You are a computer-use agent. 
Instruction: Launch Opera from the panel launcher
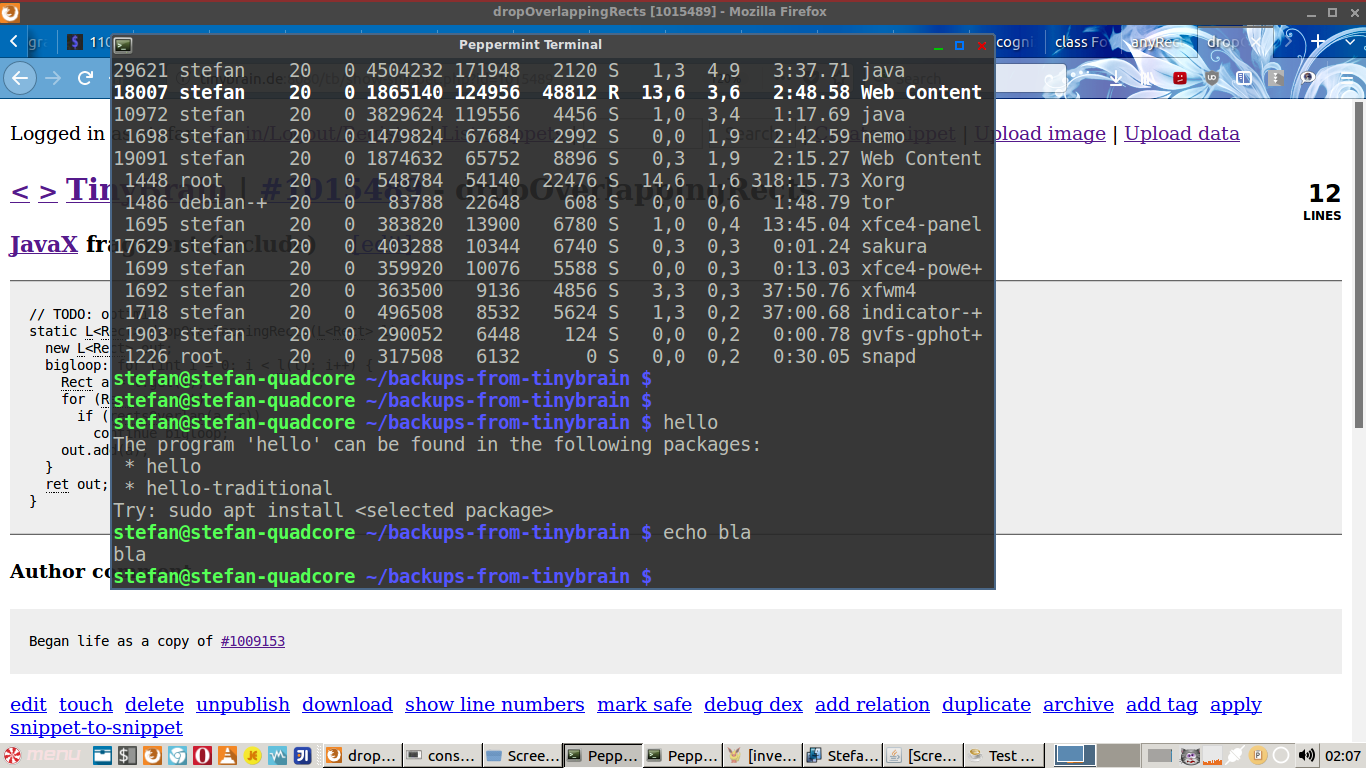[x=202, y=755]
